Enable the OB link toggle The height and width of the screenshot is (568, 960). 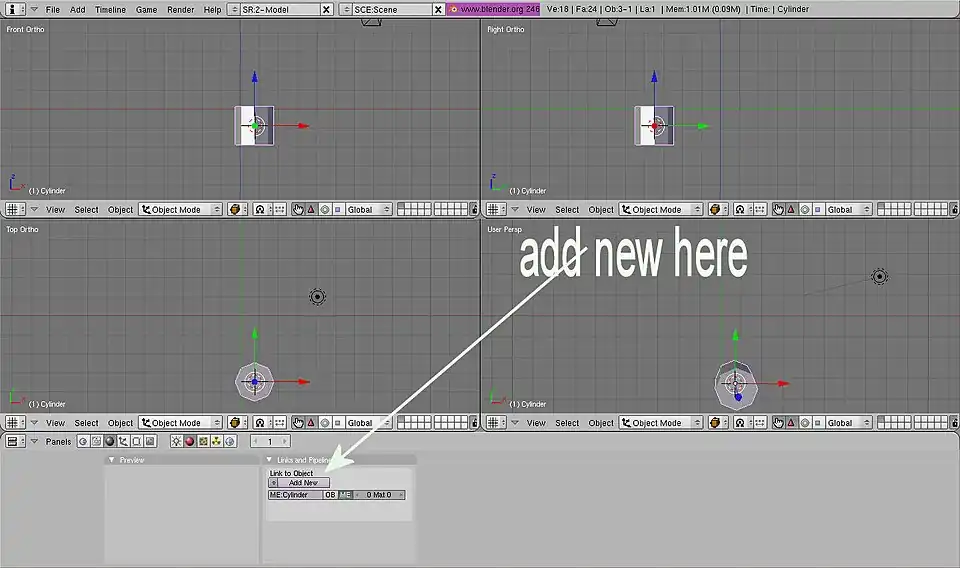(x=330, y=495)
